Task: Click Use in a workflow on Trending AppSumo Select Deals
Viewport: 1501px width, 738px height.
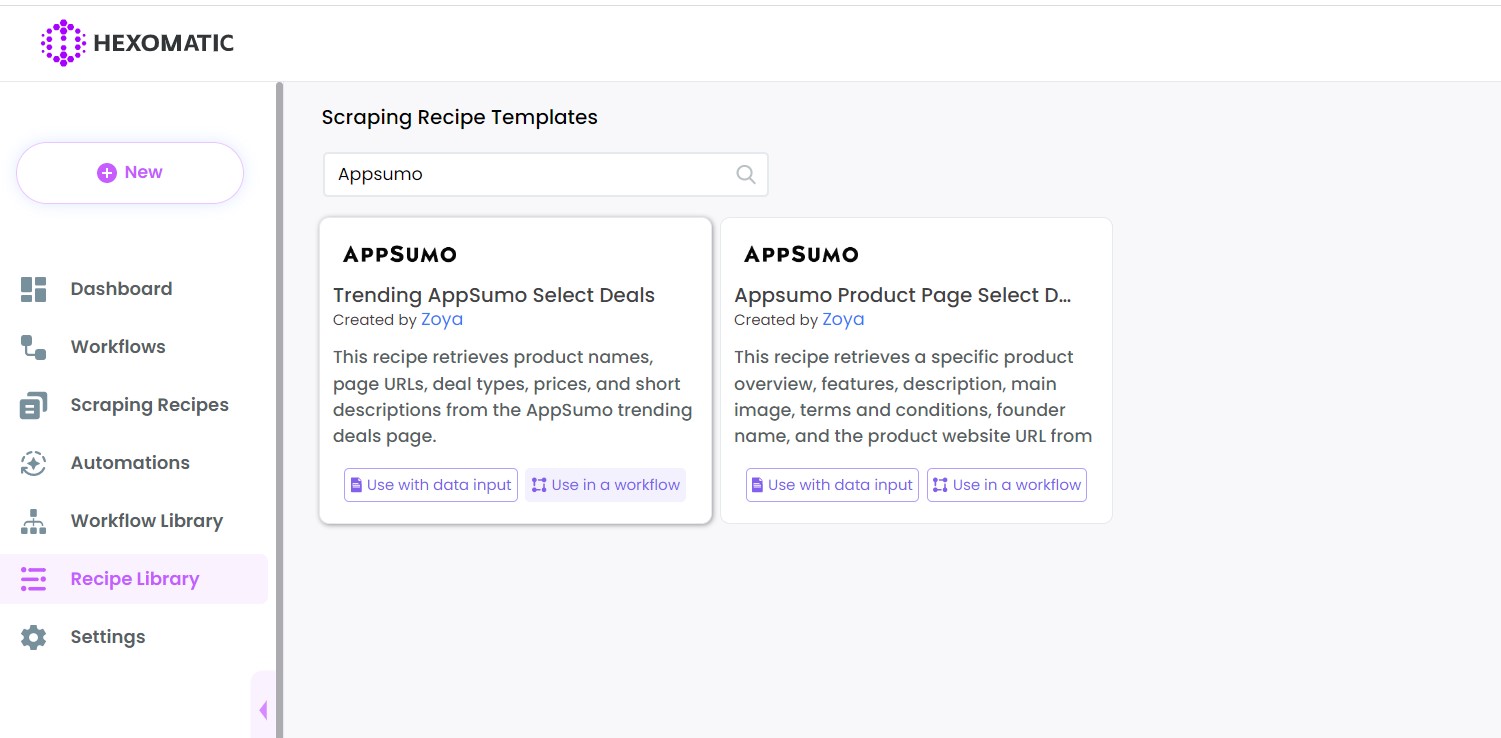Action: (605, 484)
